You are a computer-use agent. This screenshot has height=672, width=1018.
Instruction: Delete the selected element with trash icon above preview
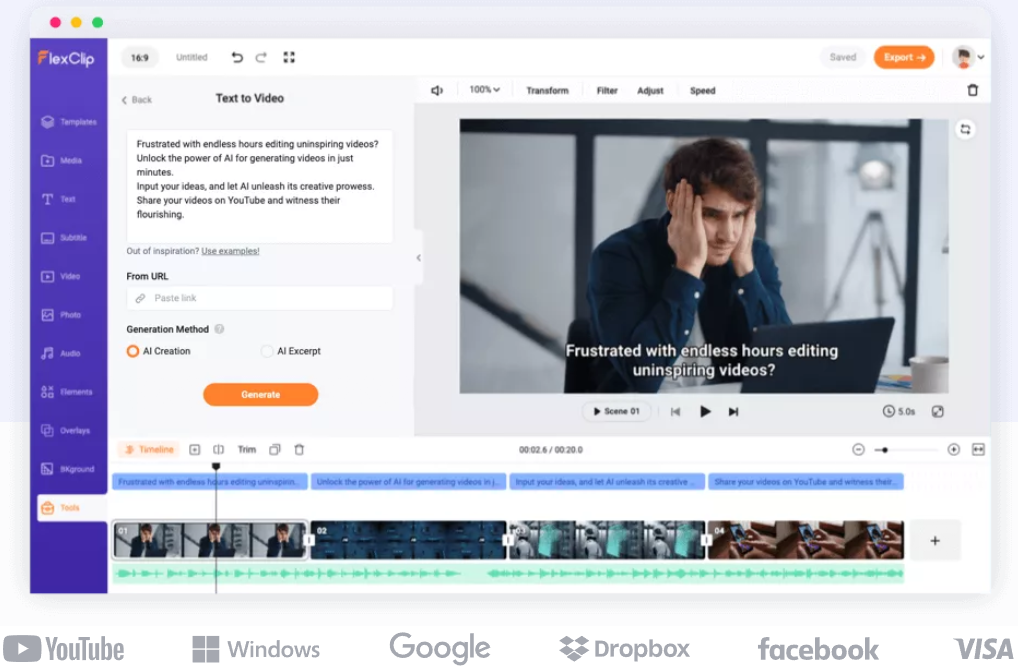(973, 90)
